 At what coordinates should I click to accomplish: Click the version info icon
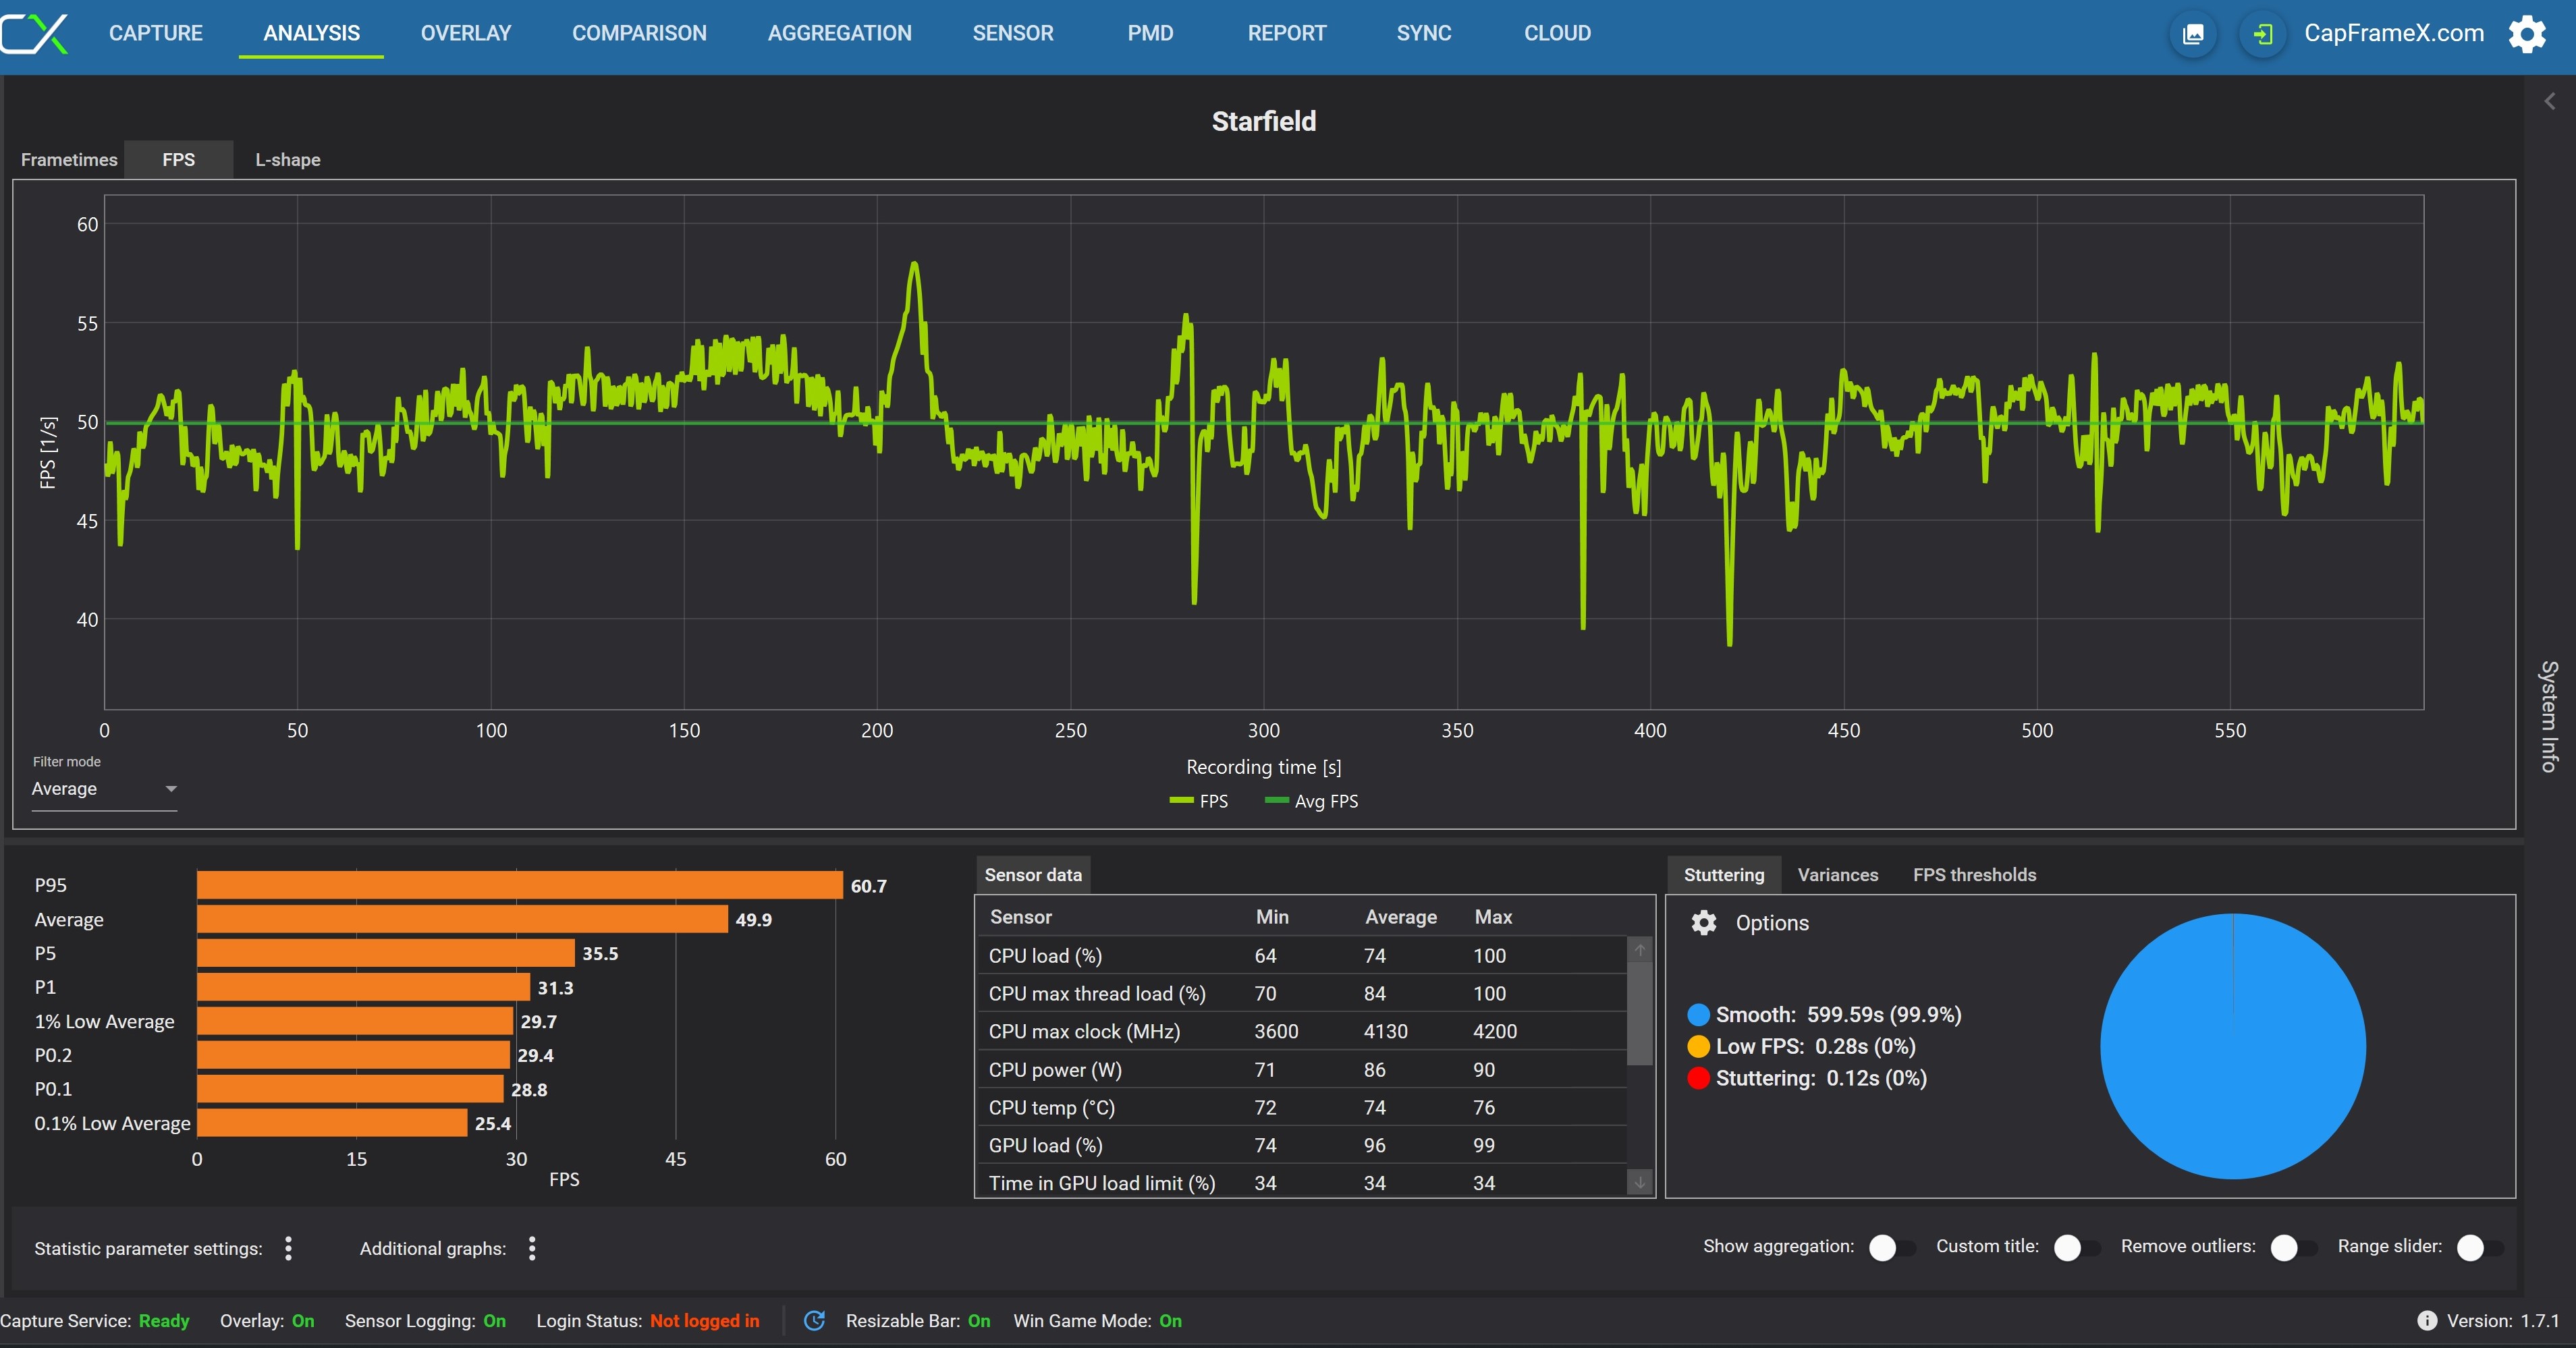click(2427, 1321)
